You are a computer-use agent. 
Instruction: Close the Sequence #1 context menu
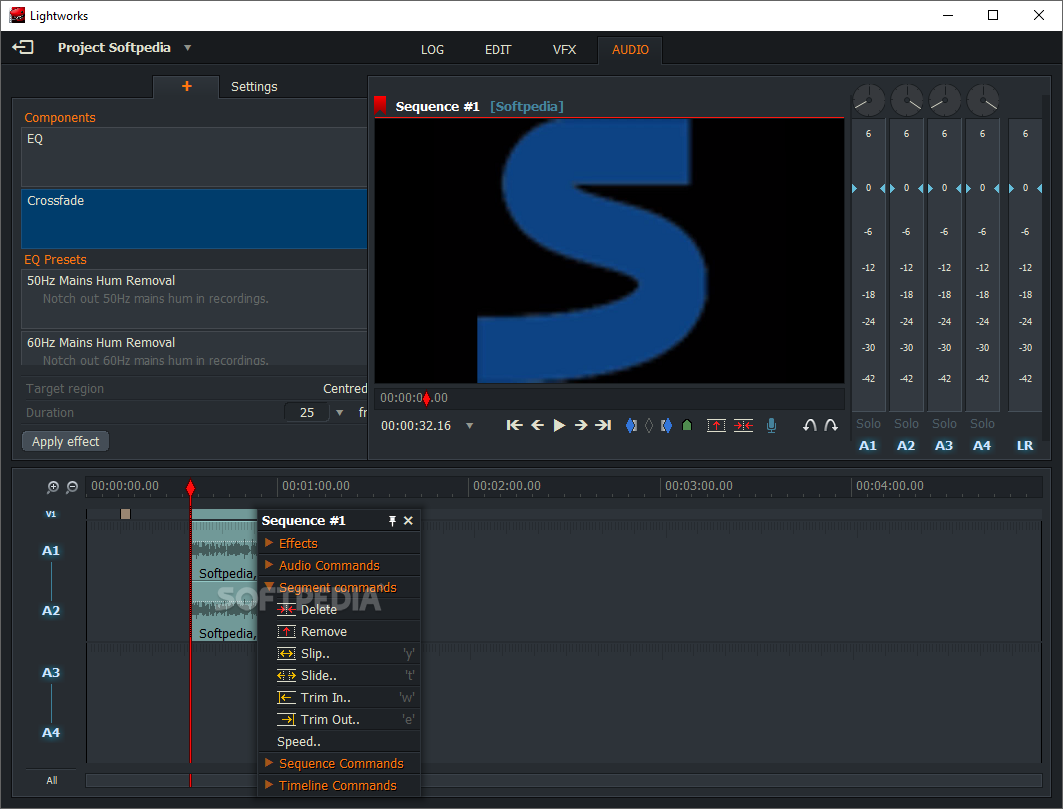408,521
